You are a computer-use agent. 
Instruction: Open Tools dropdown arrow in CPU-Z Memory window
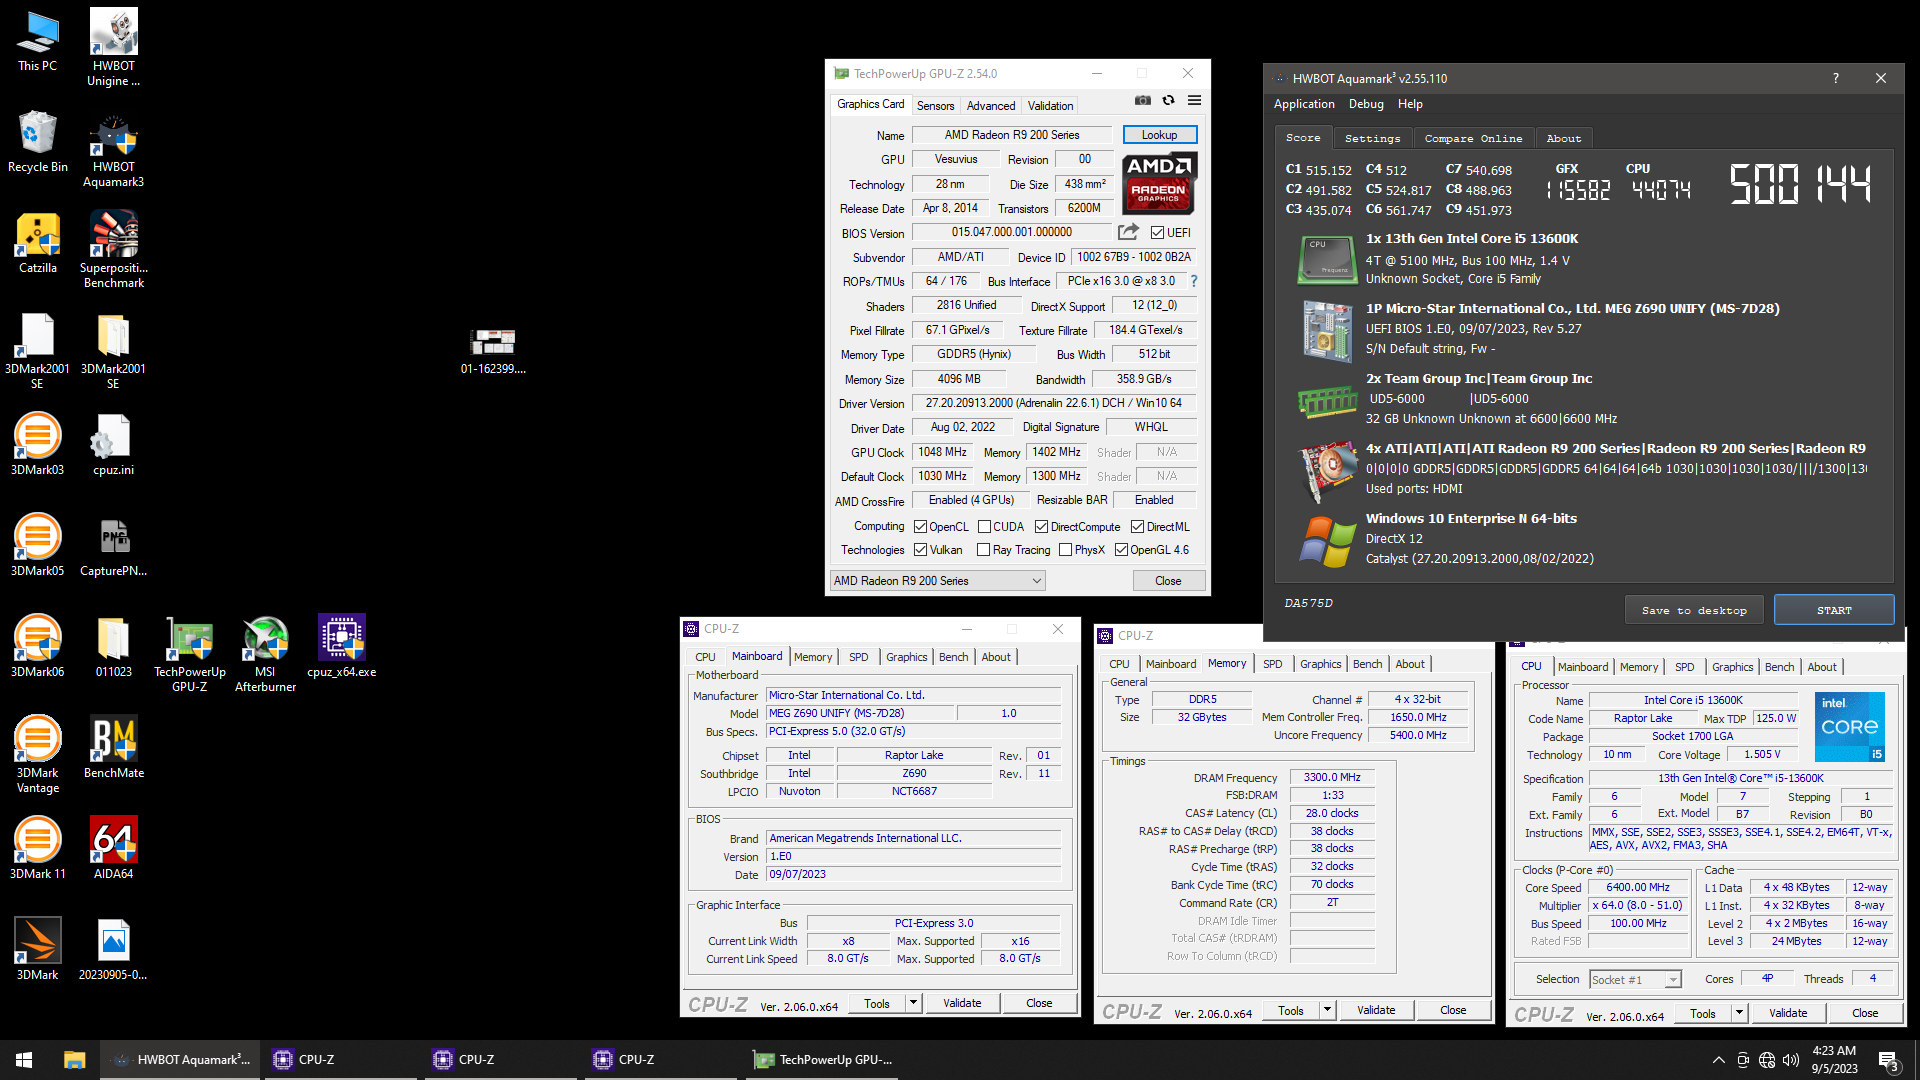tap(1327, 1010)
